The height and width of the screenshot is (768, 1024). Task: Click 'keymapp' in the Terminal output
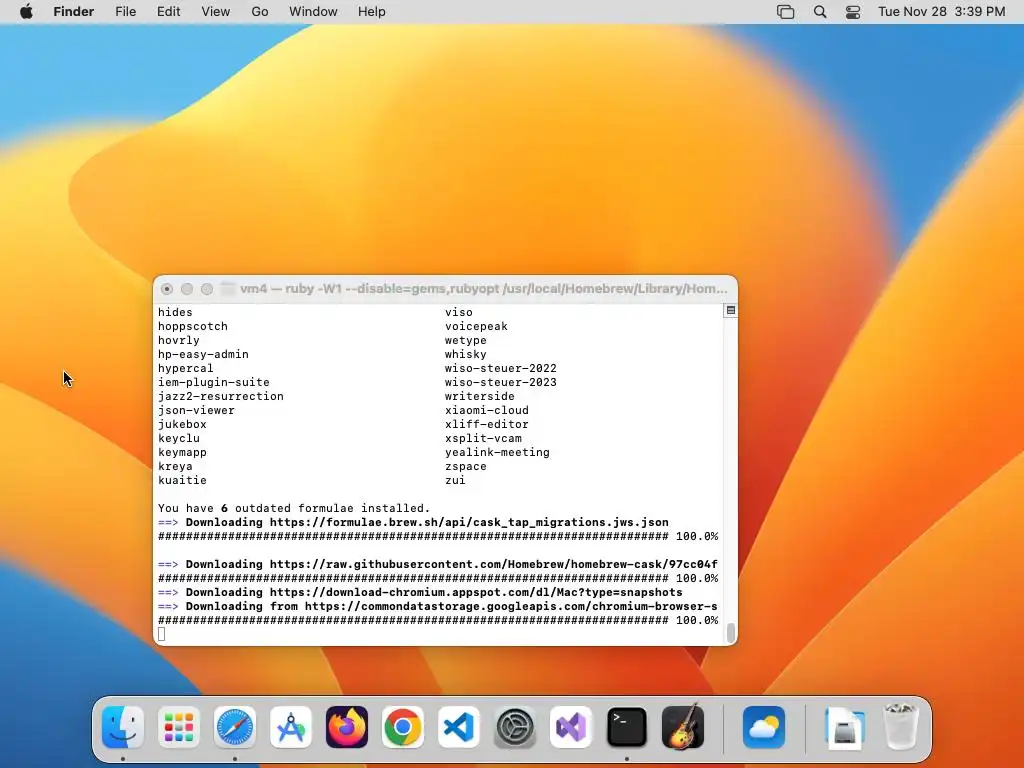pyautogui.click(x=182, y=453)
